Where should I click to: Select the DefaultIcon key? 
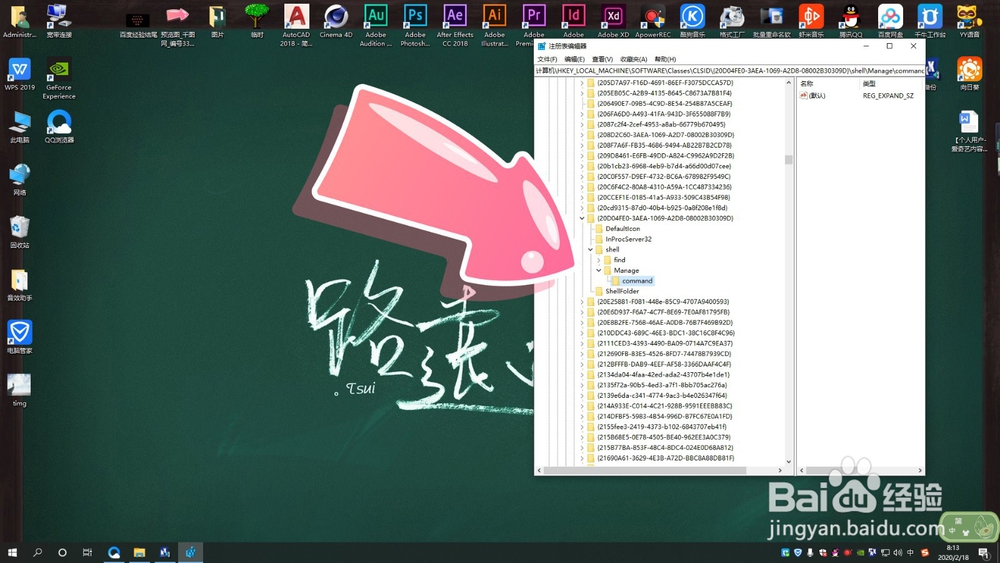pyautogui.click(x=622, y=229)
